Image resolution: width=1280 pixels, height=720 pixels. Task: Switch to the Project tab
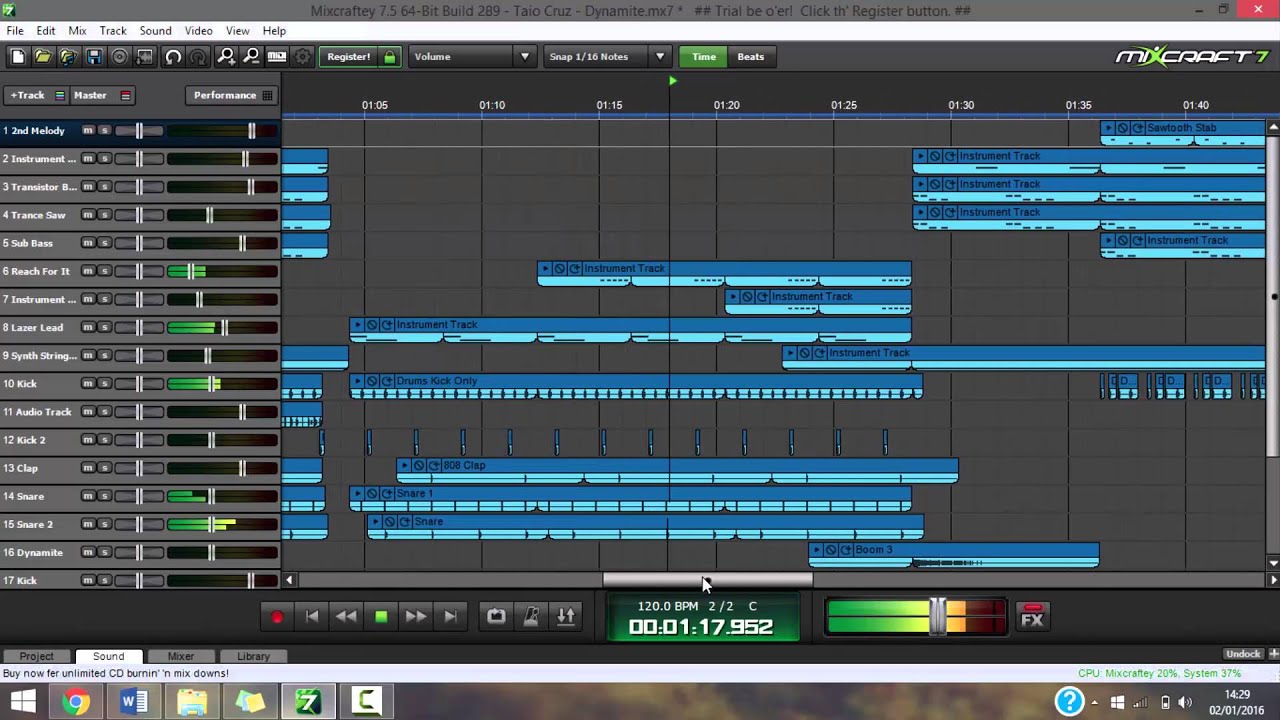(37, 656)
